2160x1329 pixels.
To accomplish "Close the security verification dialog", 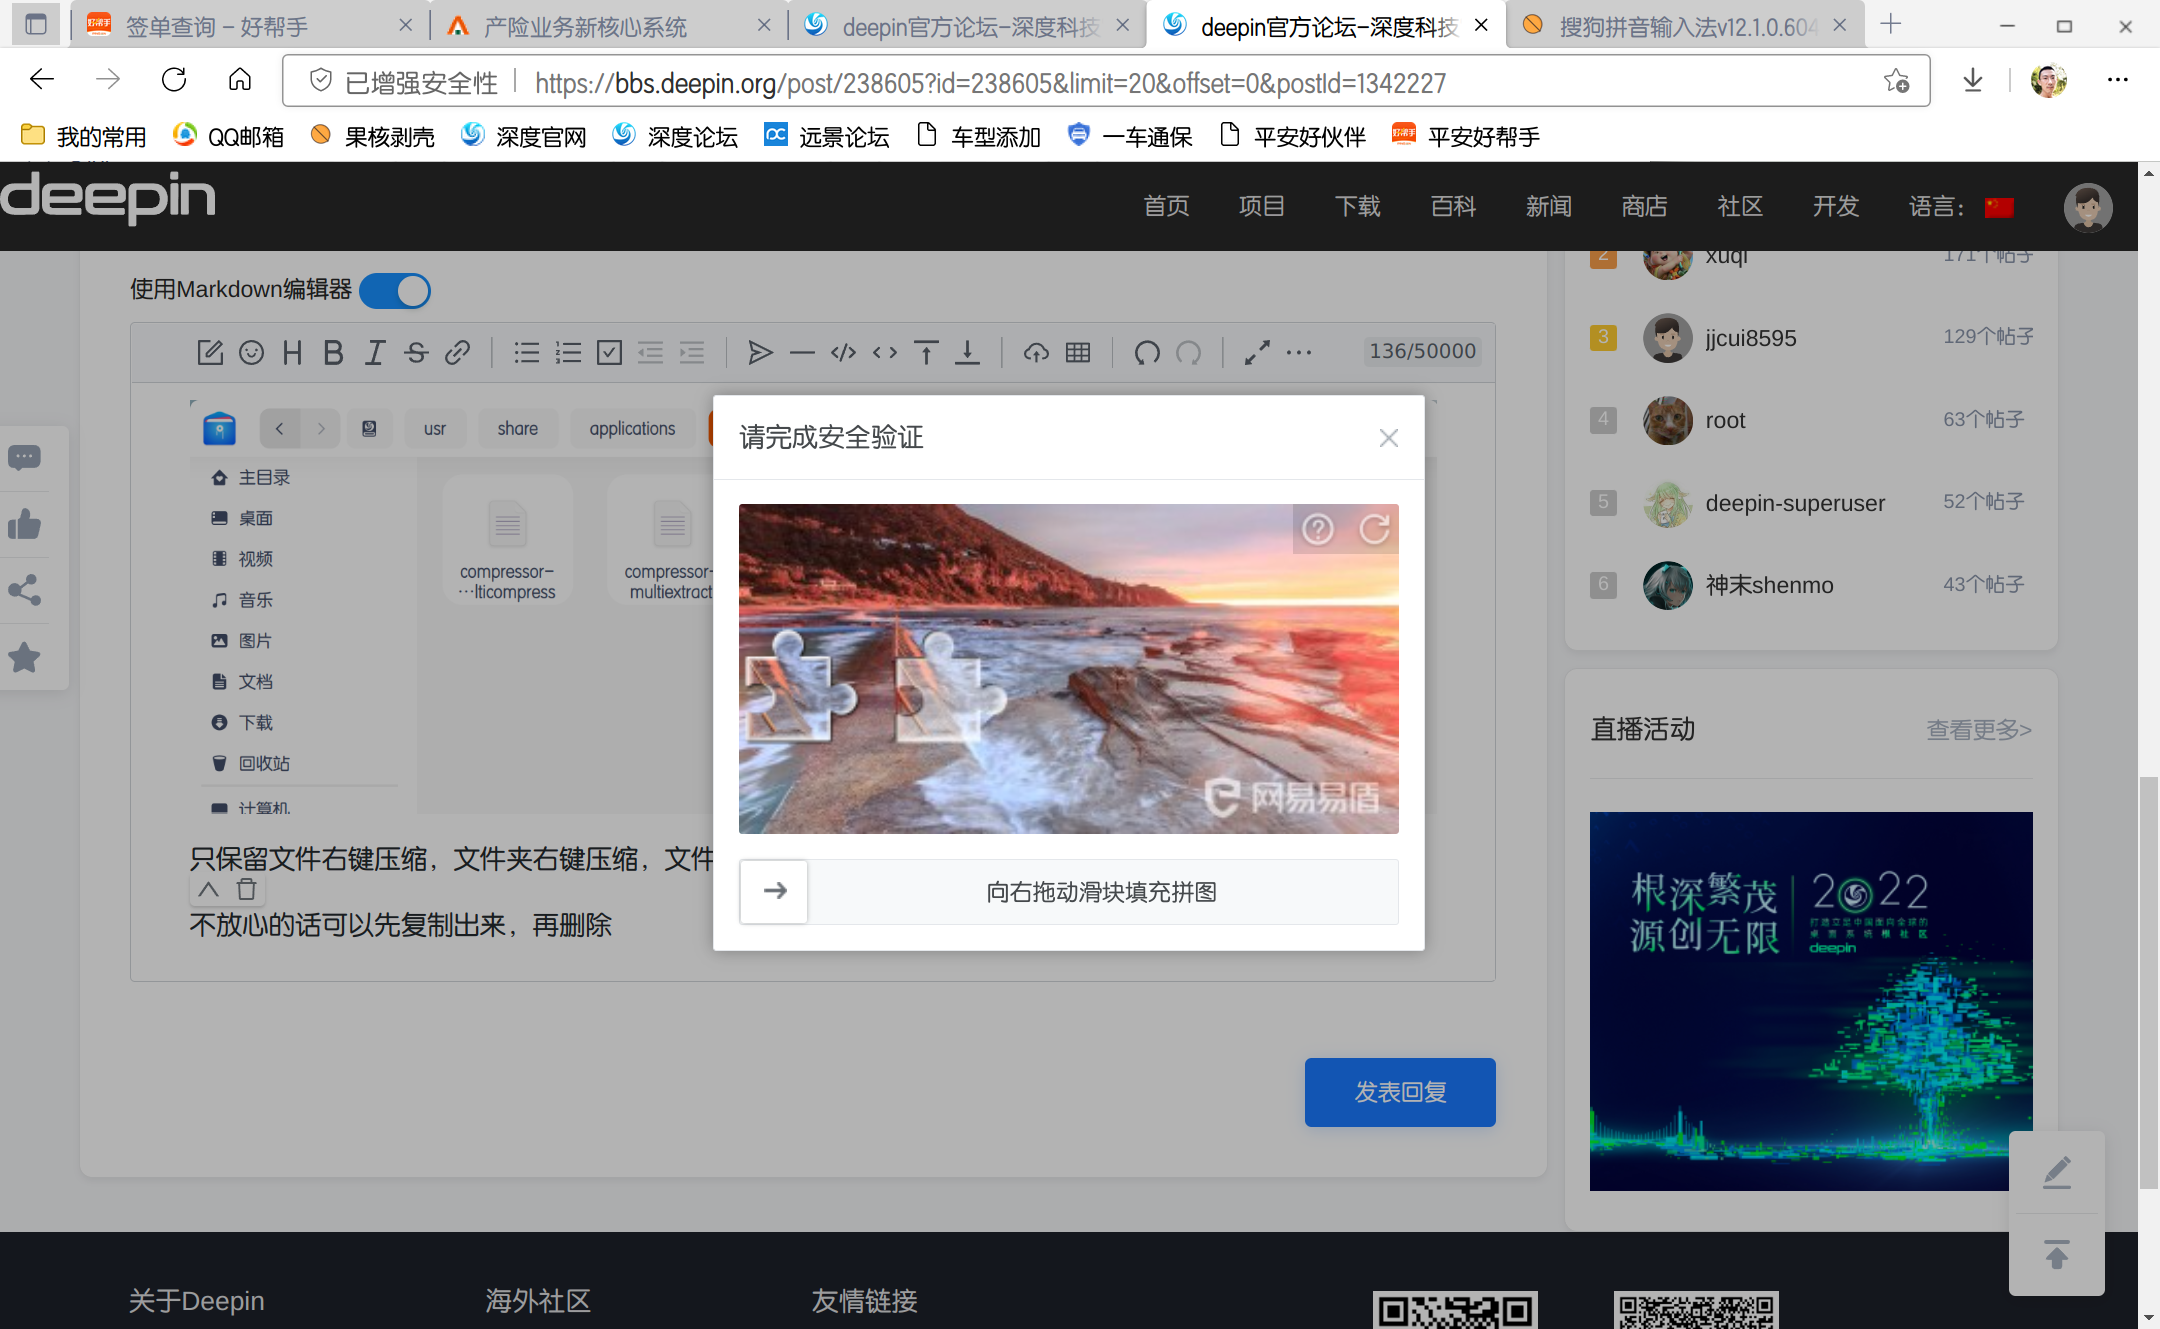I will (1388, 438).
